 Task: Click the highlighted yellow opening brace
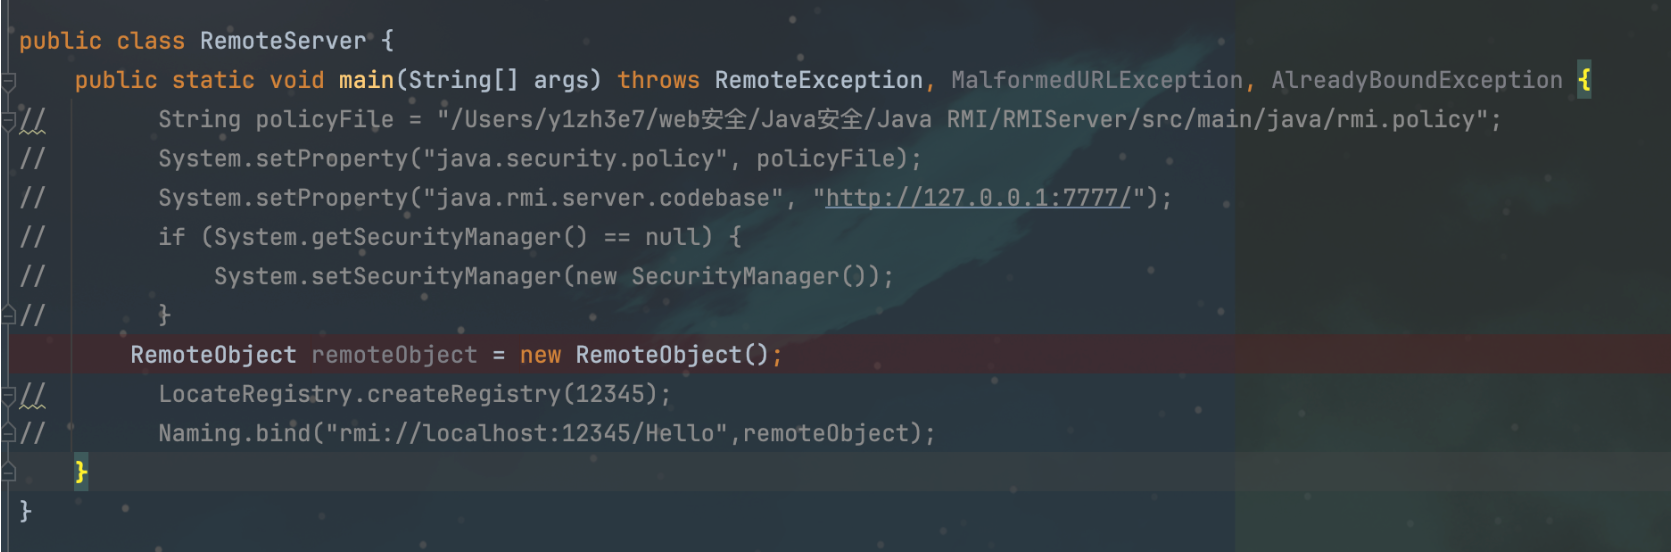coord(1584,80)
